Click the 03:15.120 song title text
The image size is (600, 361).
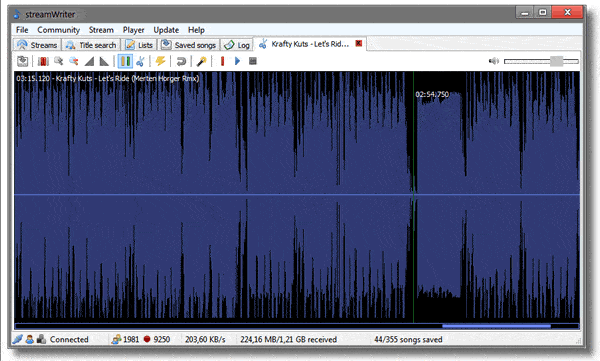(108, 78)
